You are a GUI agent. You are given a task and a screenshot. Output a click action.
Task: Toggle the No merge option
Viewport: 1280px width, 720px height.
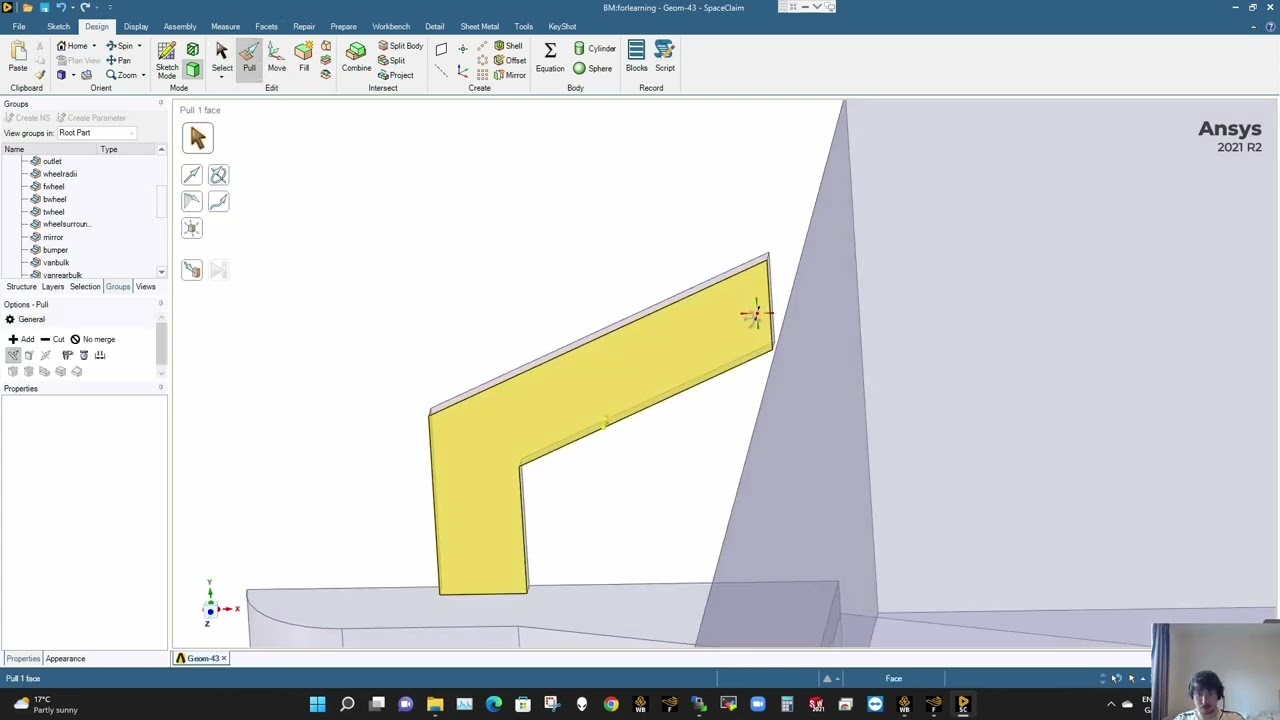coord(92,339)
